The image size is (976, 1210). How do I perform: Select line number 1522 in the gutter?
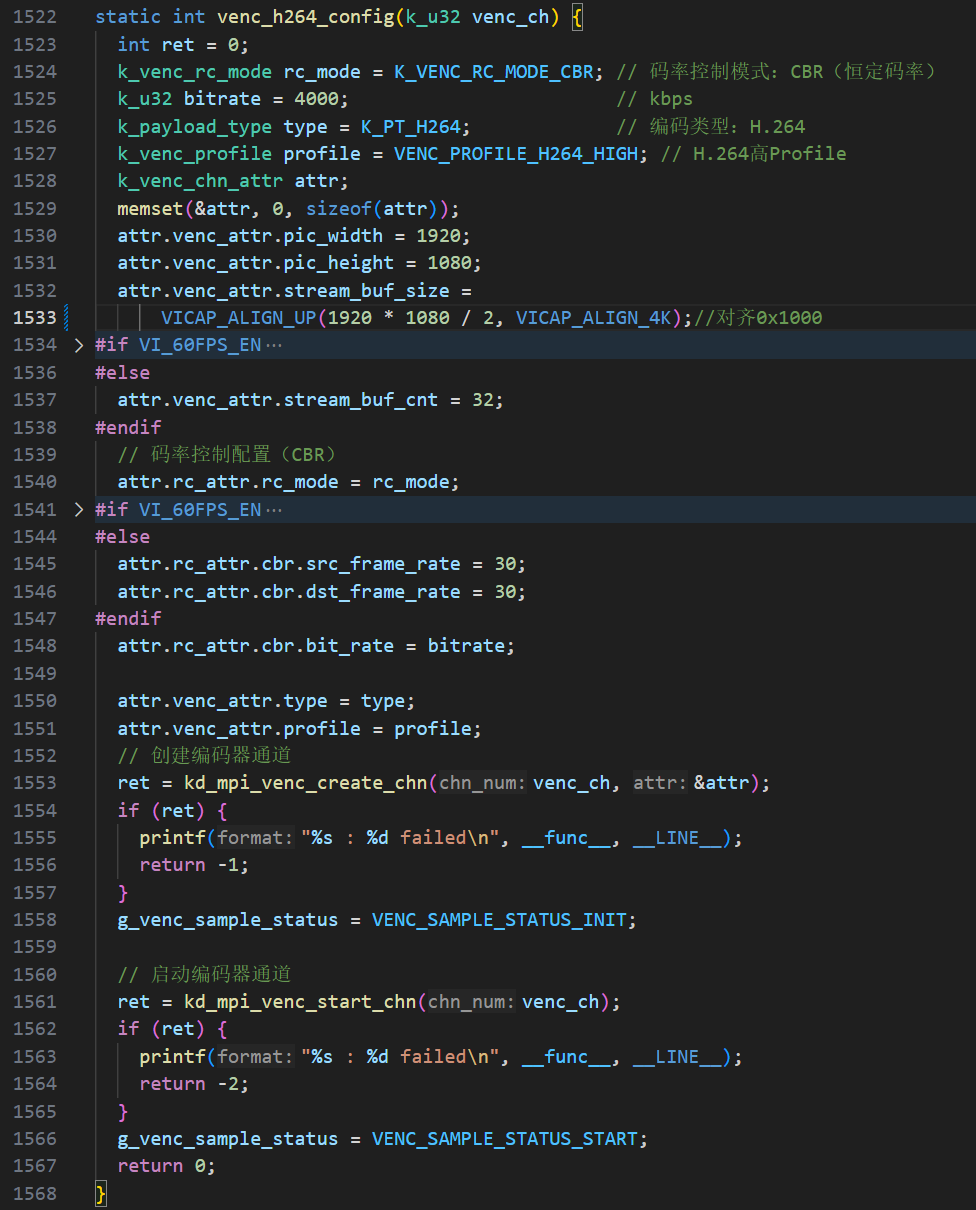pyautogui.click(x=35, y=17)
